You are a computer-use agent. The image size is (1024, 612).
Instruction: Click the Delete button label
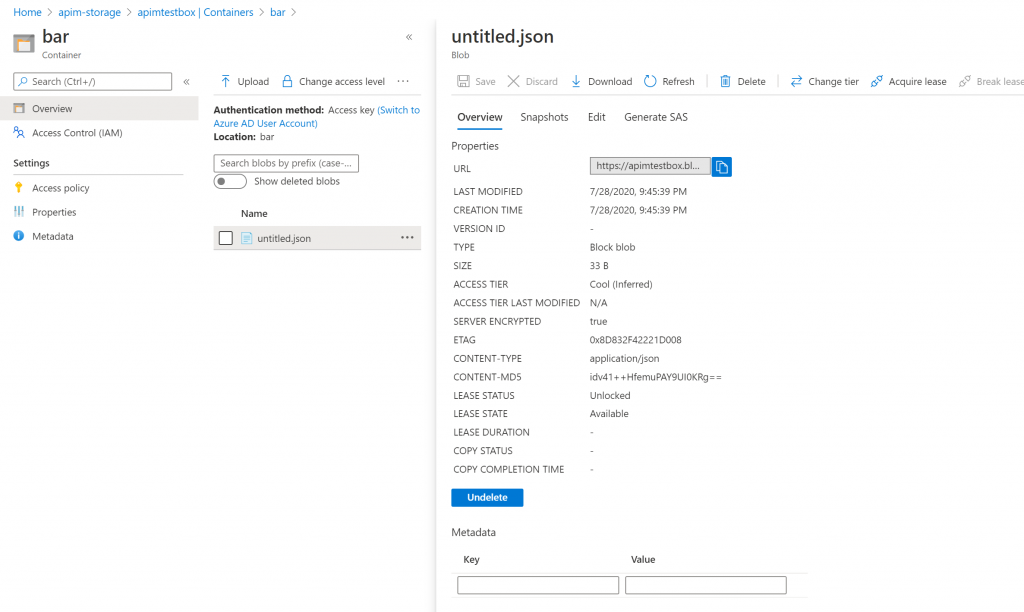(751, 82)
